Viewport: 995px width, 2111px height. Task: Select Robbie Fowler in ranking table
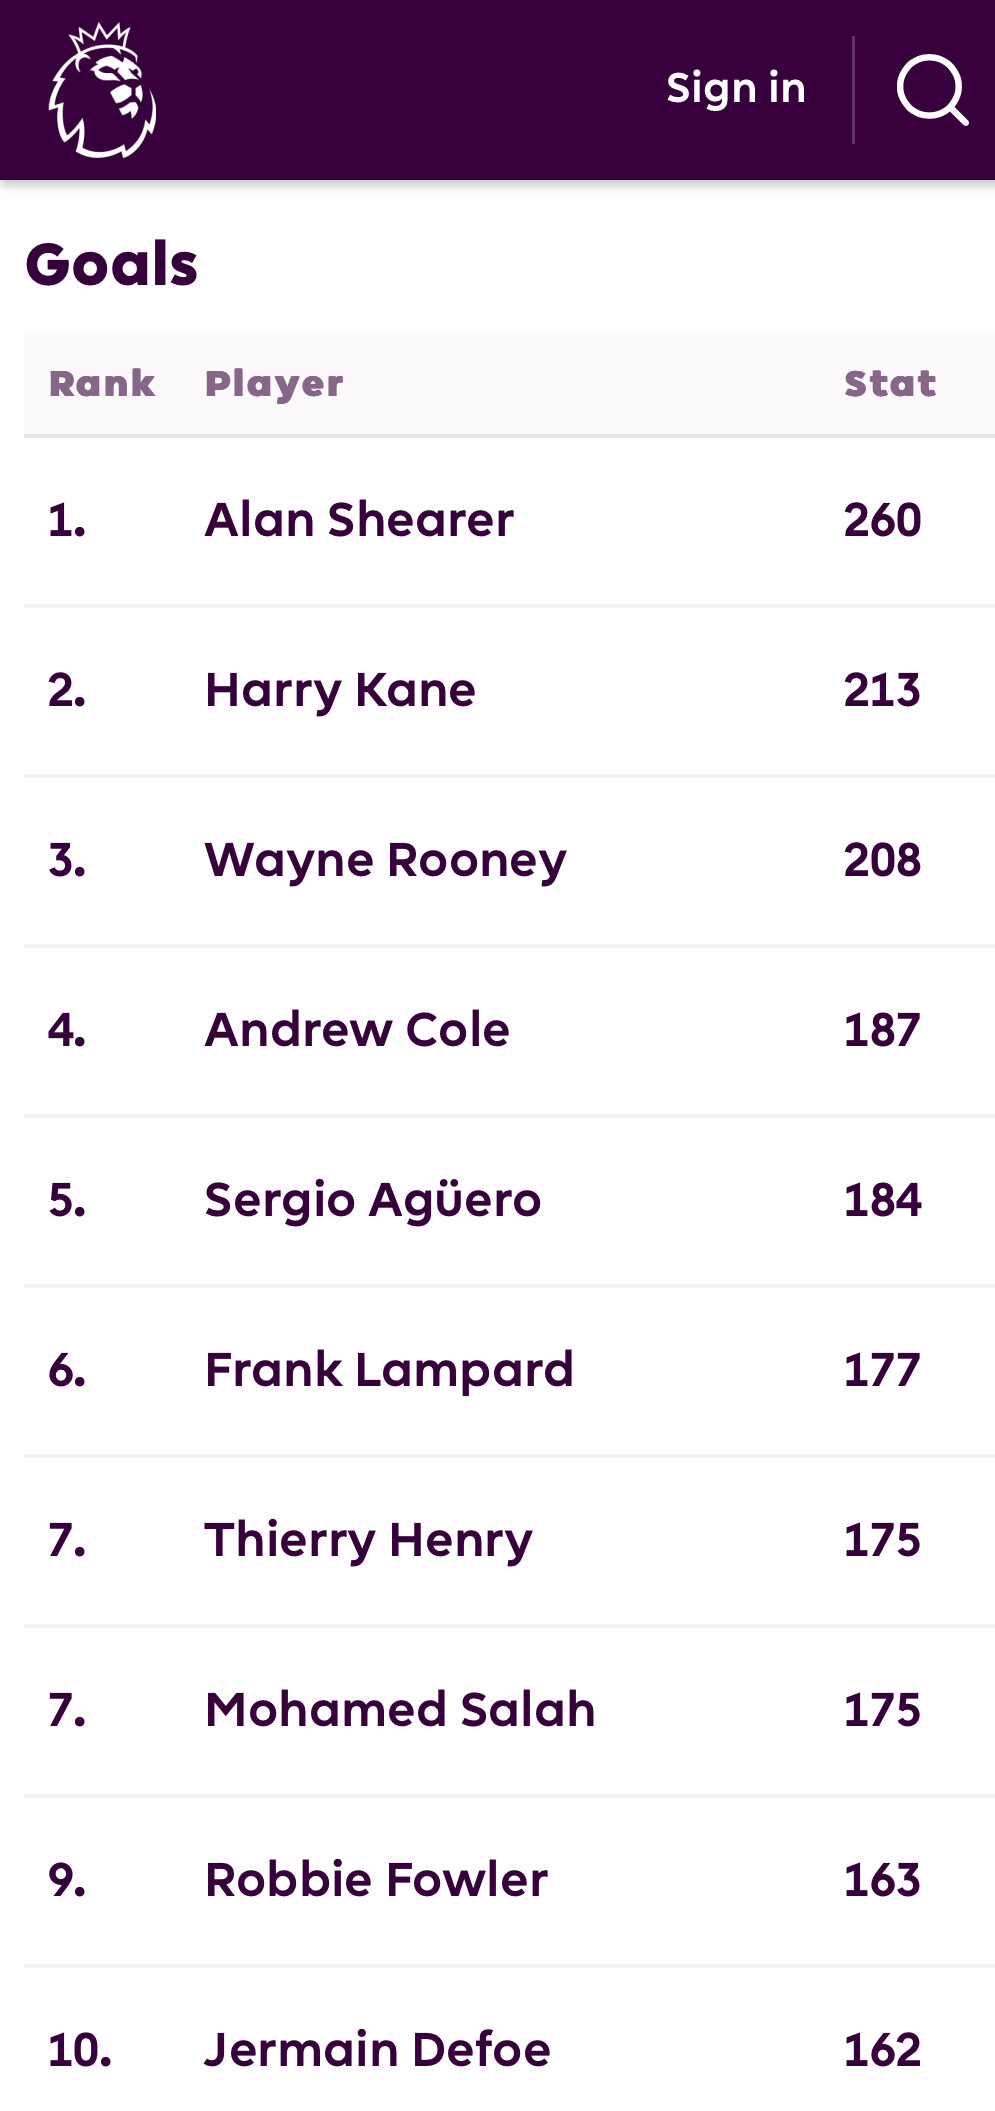376,1880
